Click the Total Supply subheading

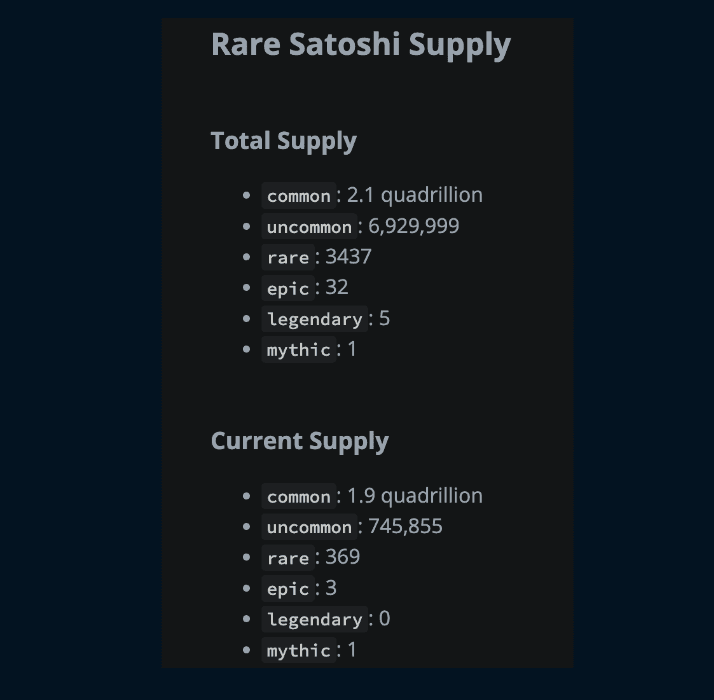click(x=283, y=141)
